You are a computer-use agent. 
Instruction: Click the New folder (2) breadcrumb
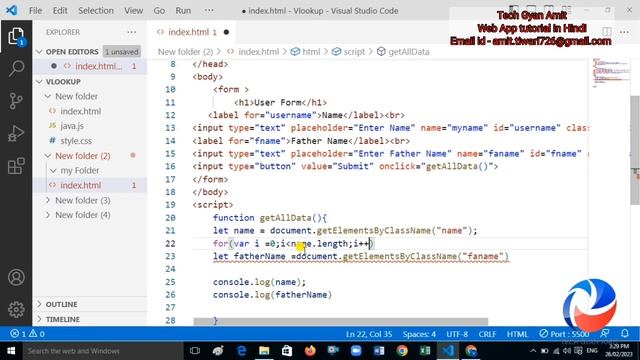186,52
